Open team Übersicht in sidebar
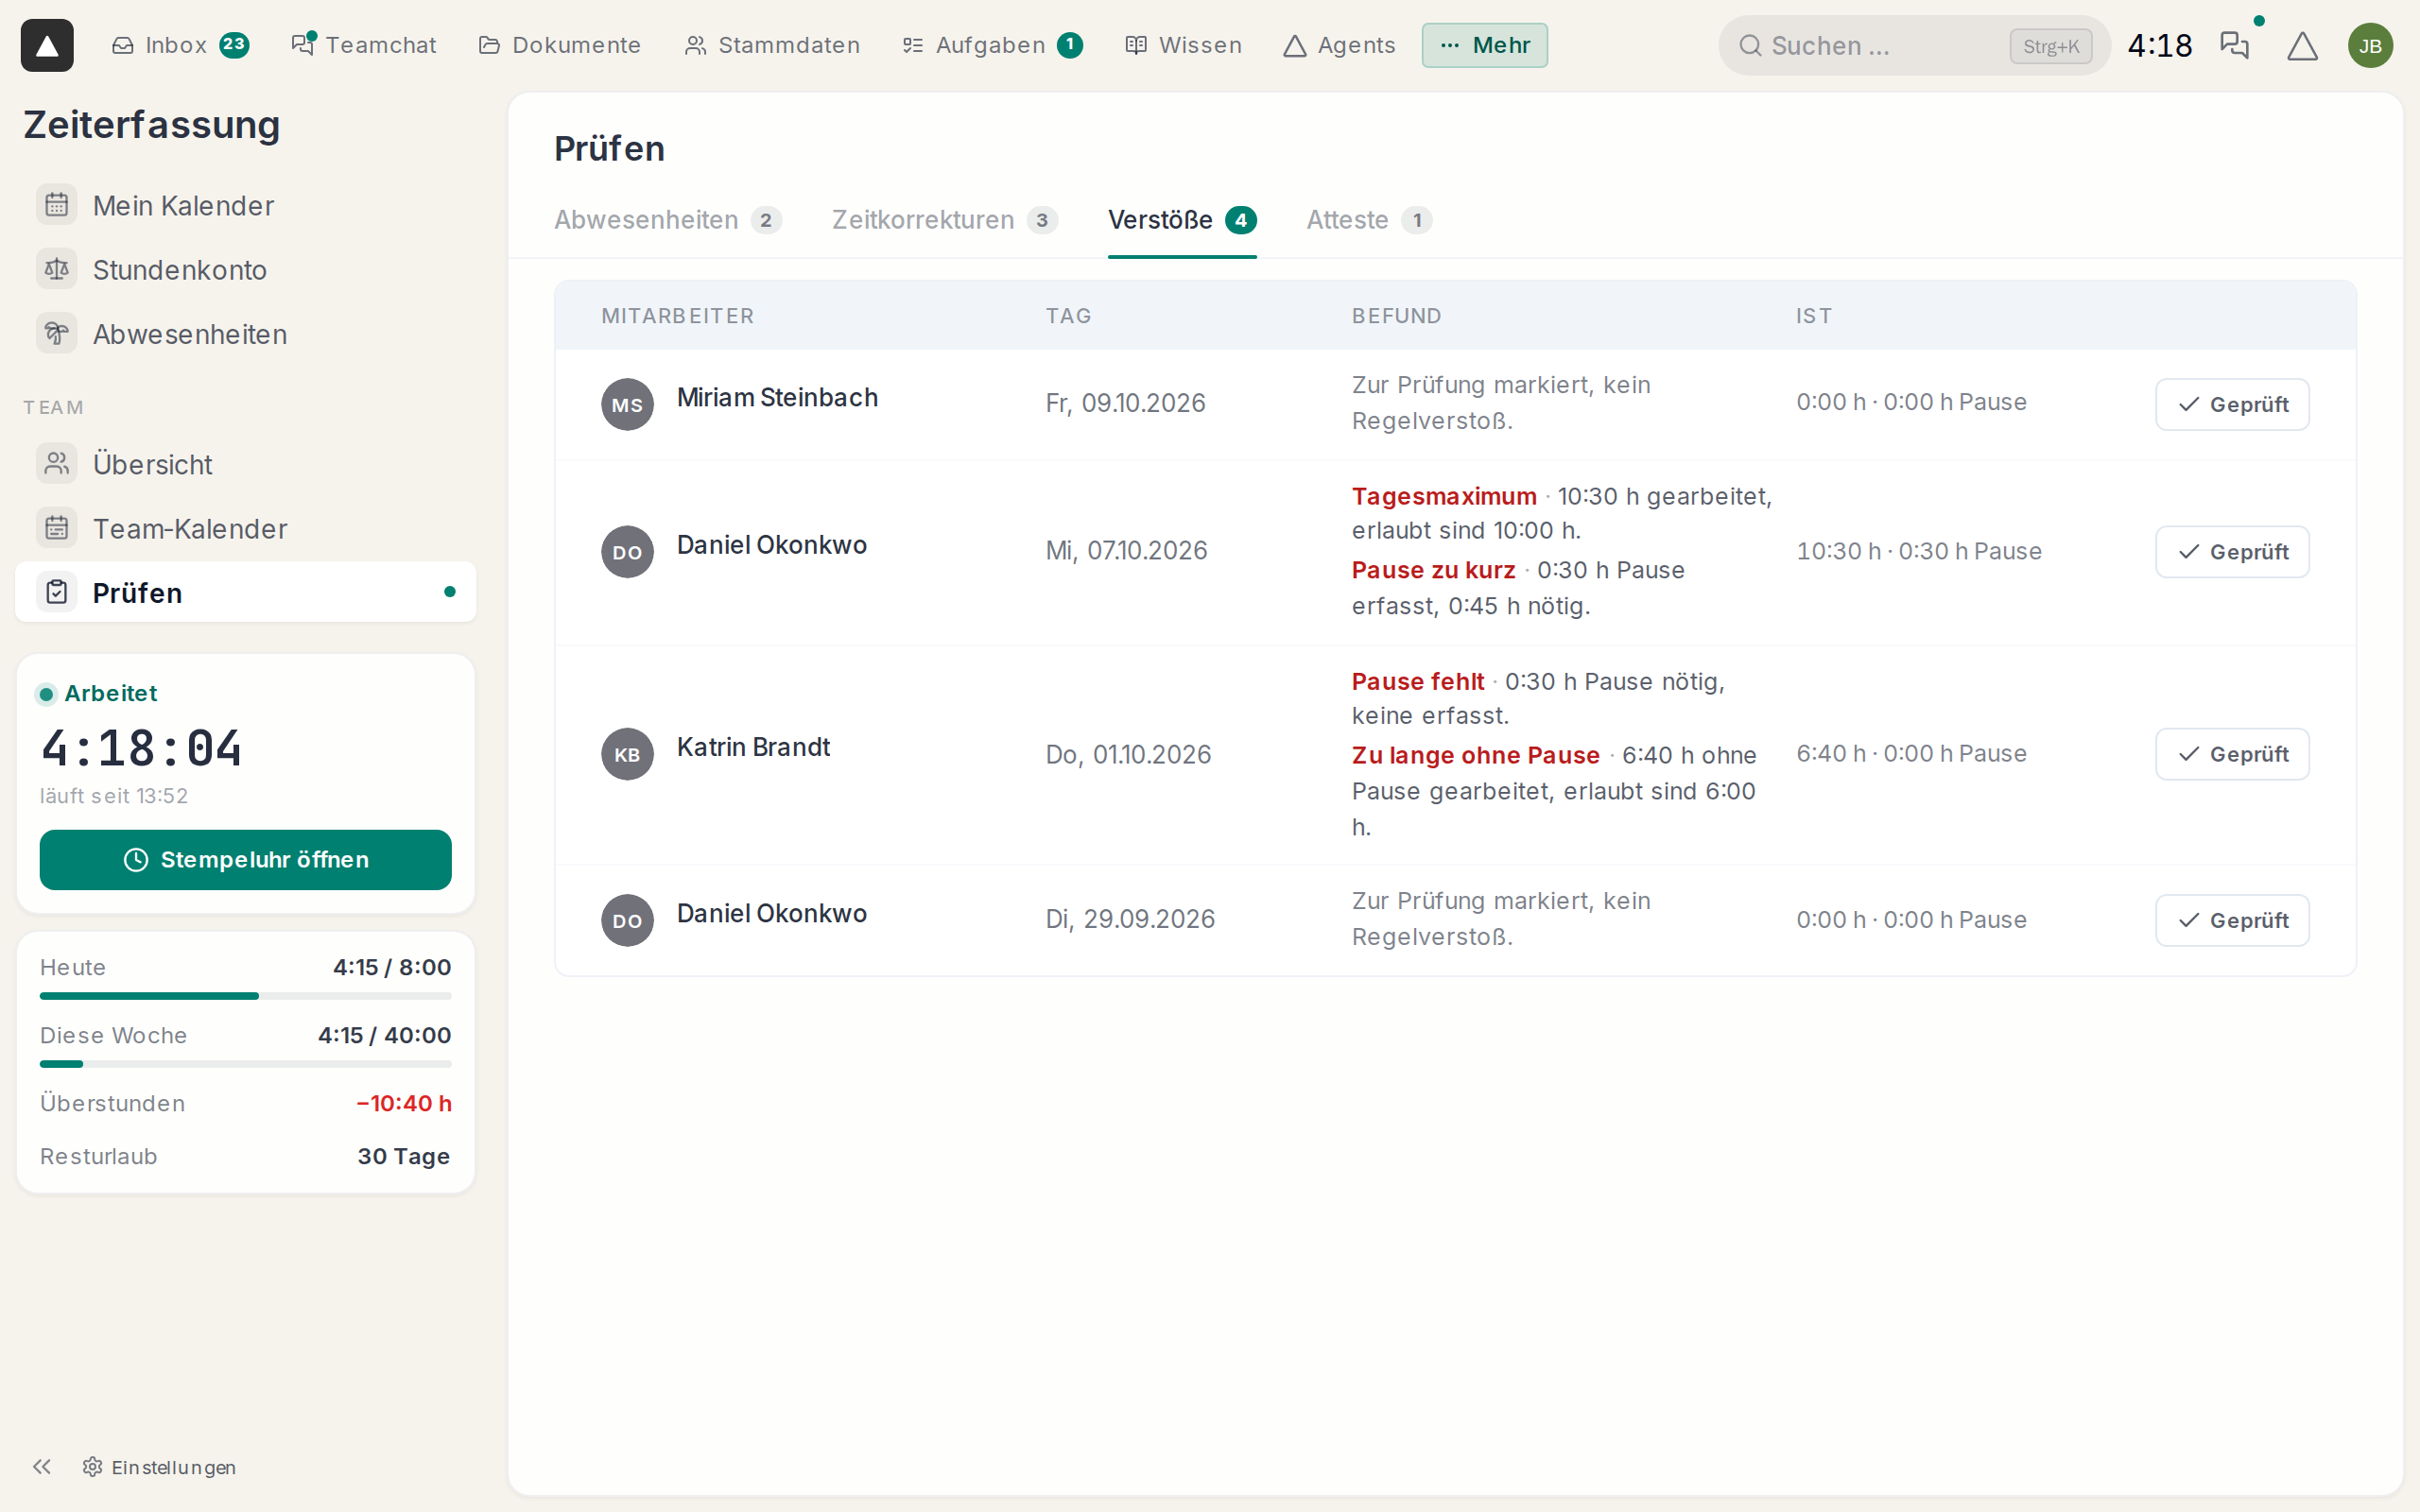The height and width of the screenshot is (1512, 2420). 245,464
